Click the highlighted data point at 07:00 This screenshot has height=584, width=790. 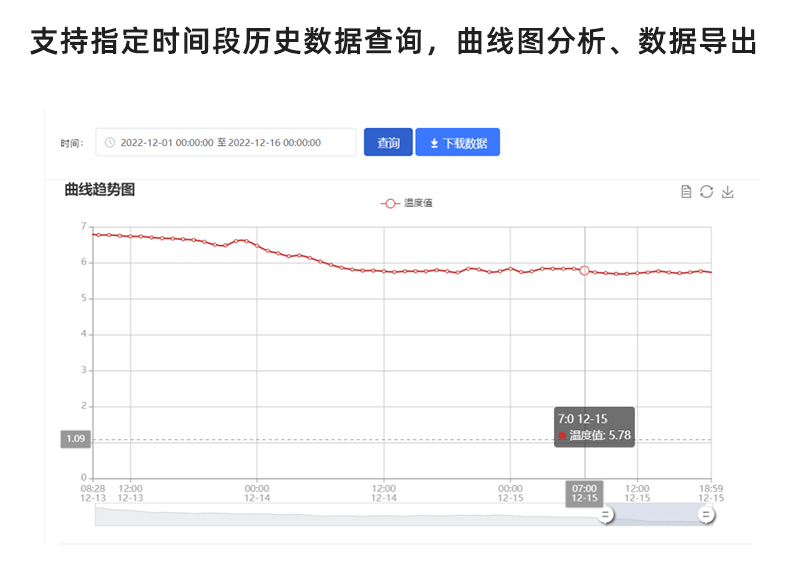585,270
